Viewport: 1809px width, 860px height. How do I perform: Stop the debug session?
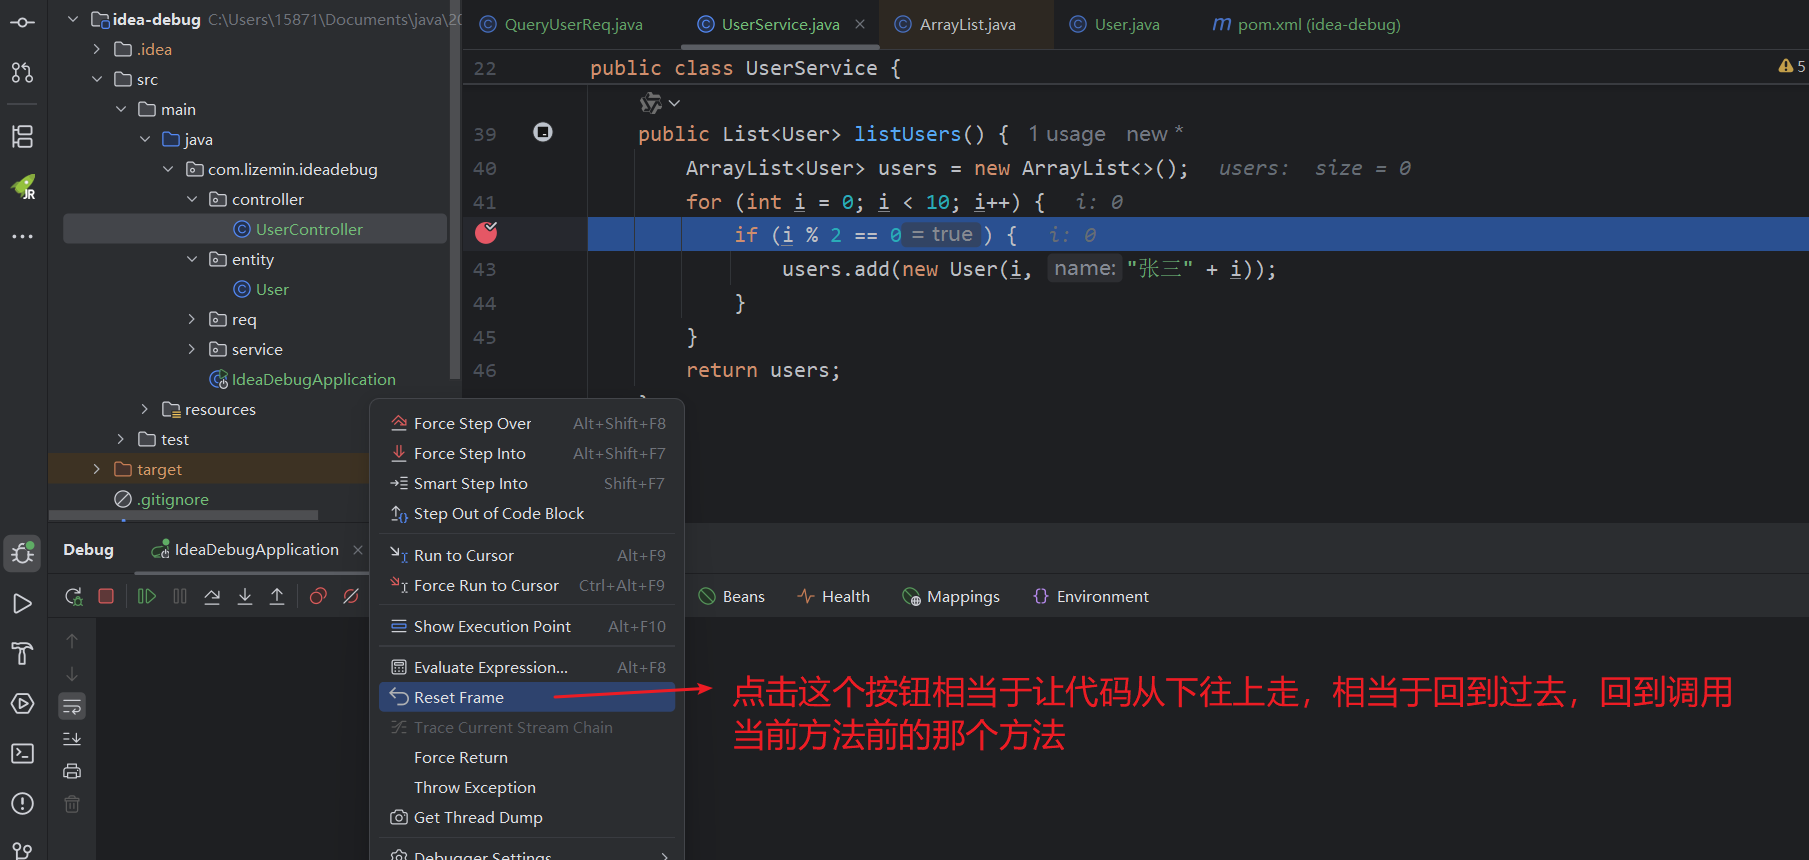tap(106, 596)
